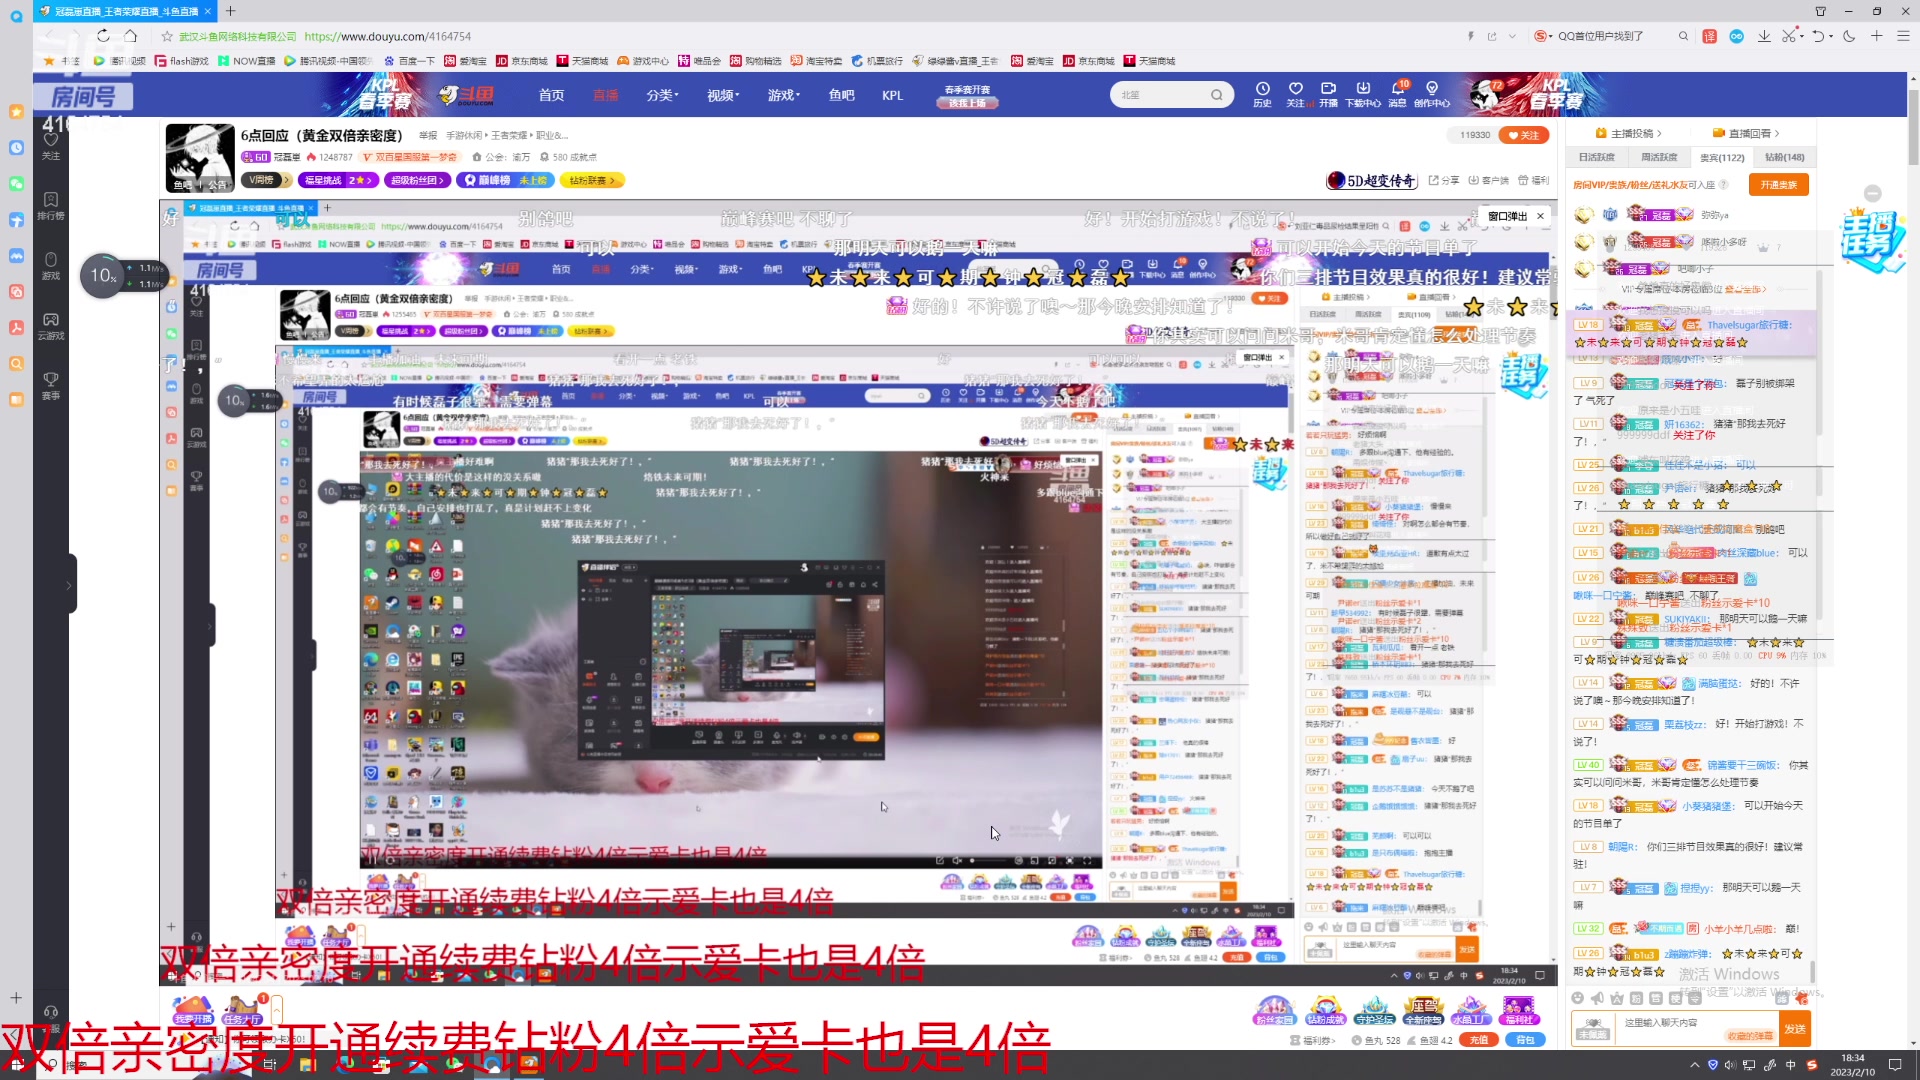This screenshot has width=1920, height=1080.
Task: Expand the 游戏 navigation dropdown
Action: tap(784, 95)
